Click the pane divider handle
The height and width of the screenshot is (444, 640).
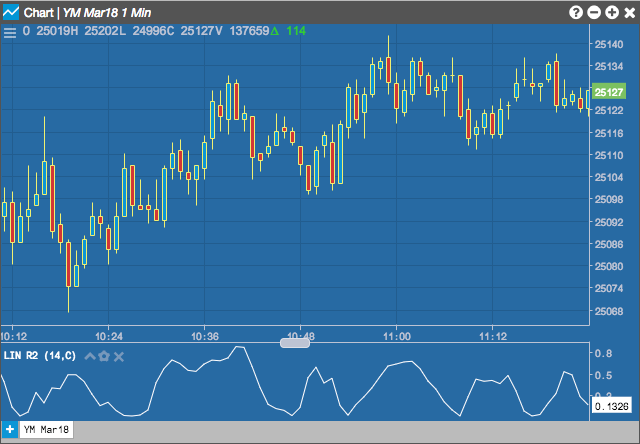click(x=295, y=343)
